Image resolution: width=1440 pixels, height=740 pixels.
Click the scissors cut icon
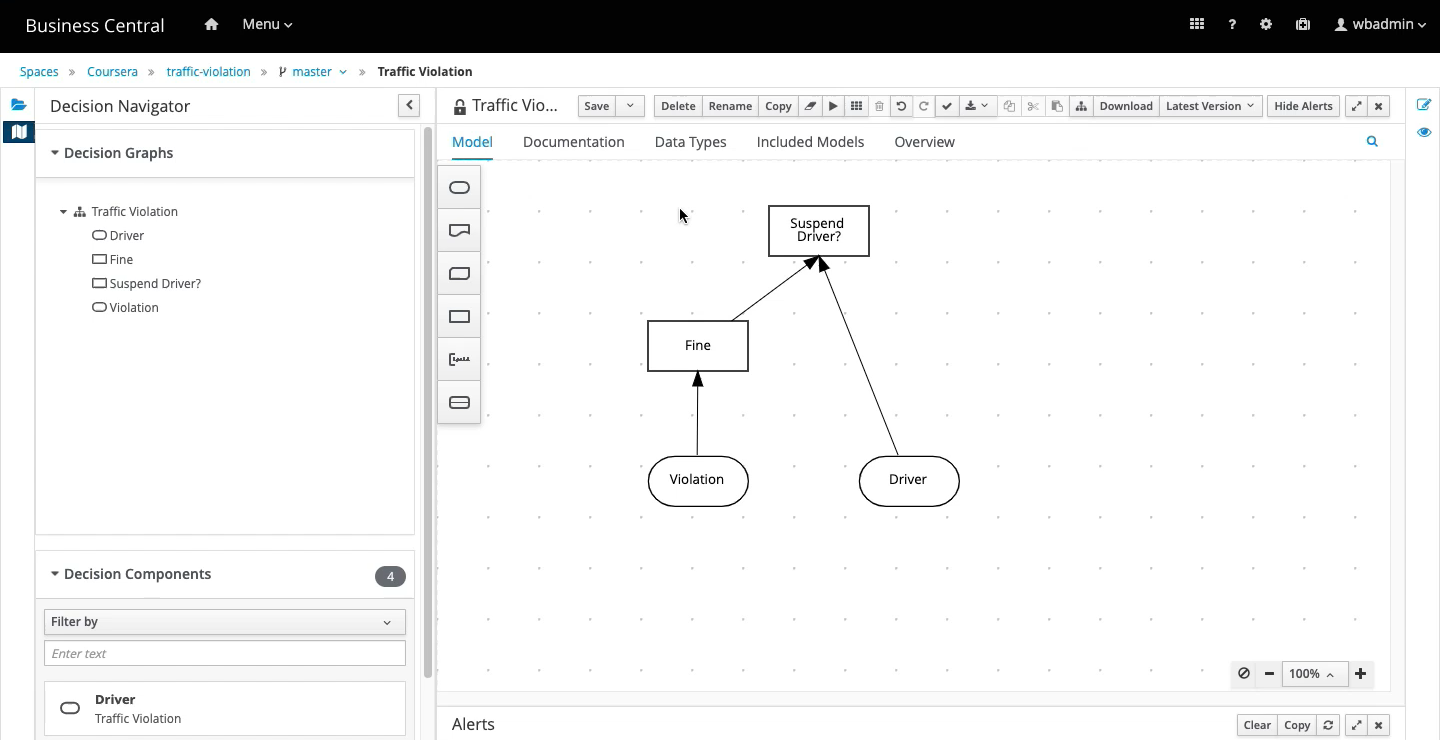[x=1033, y=106]
